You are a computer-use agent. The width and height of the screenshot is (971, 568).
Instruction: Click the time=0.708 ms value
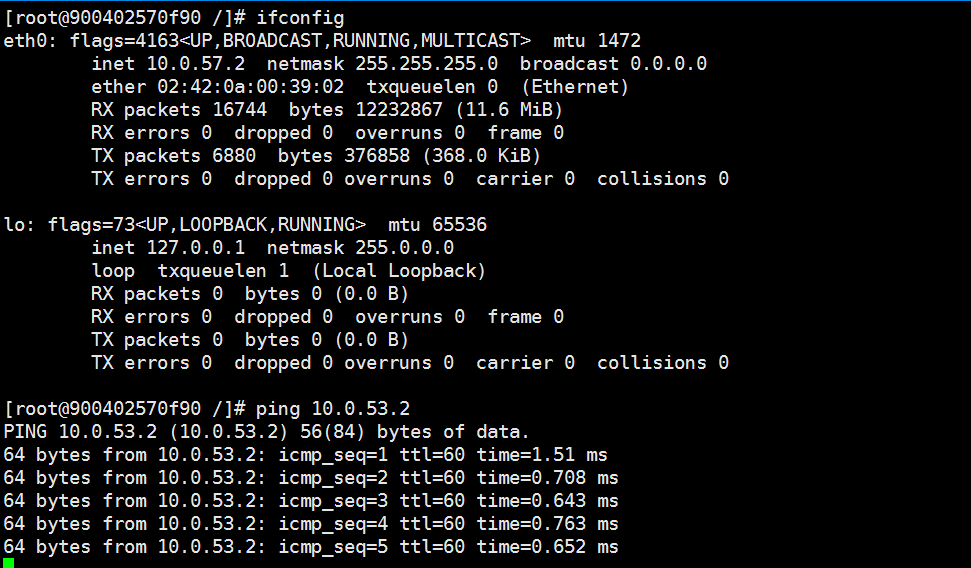pyautogui.click(x=547, y=478)
